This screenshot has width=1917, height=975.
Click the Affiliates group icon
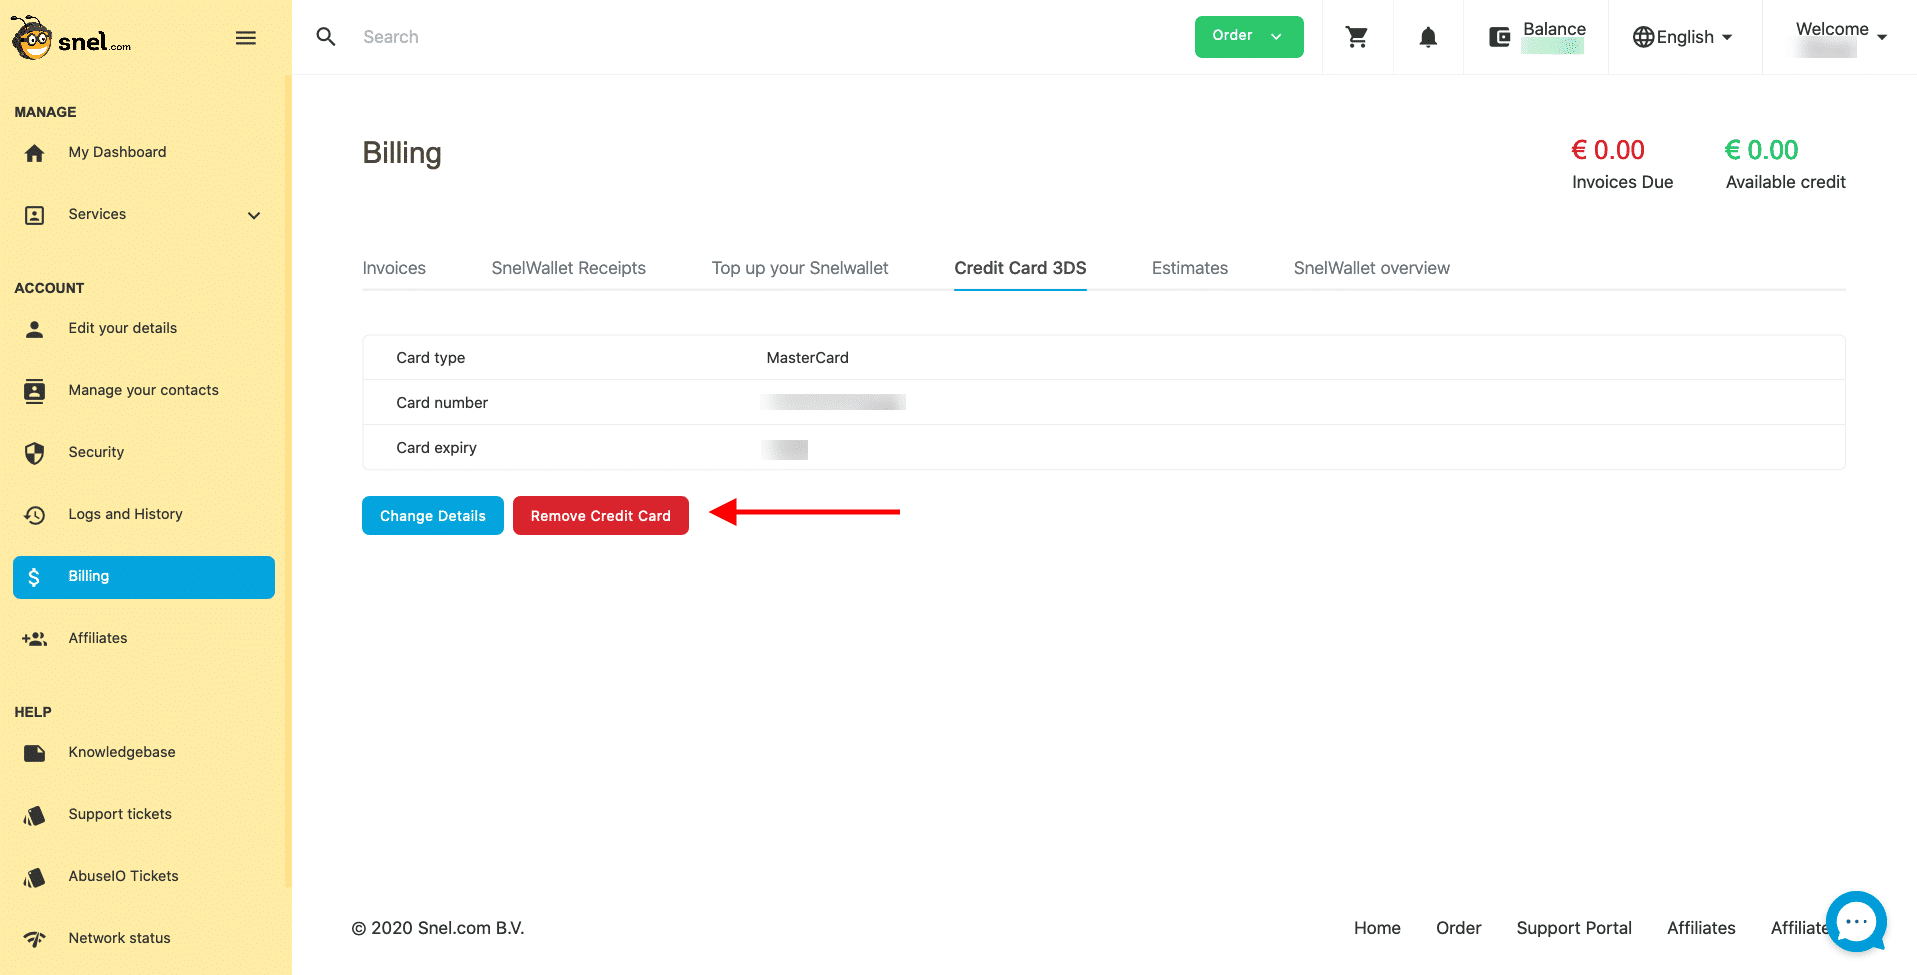(35, 639)
